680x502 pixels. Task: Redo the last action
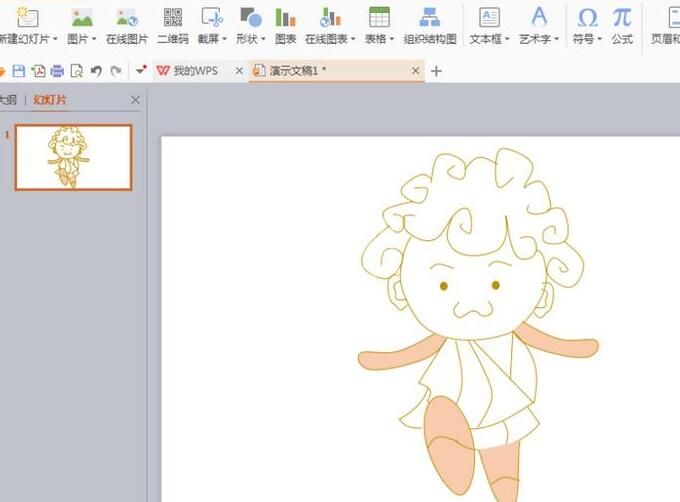click(116, 71)
